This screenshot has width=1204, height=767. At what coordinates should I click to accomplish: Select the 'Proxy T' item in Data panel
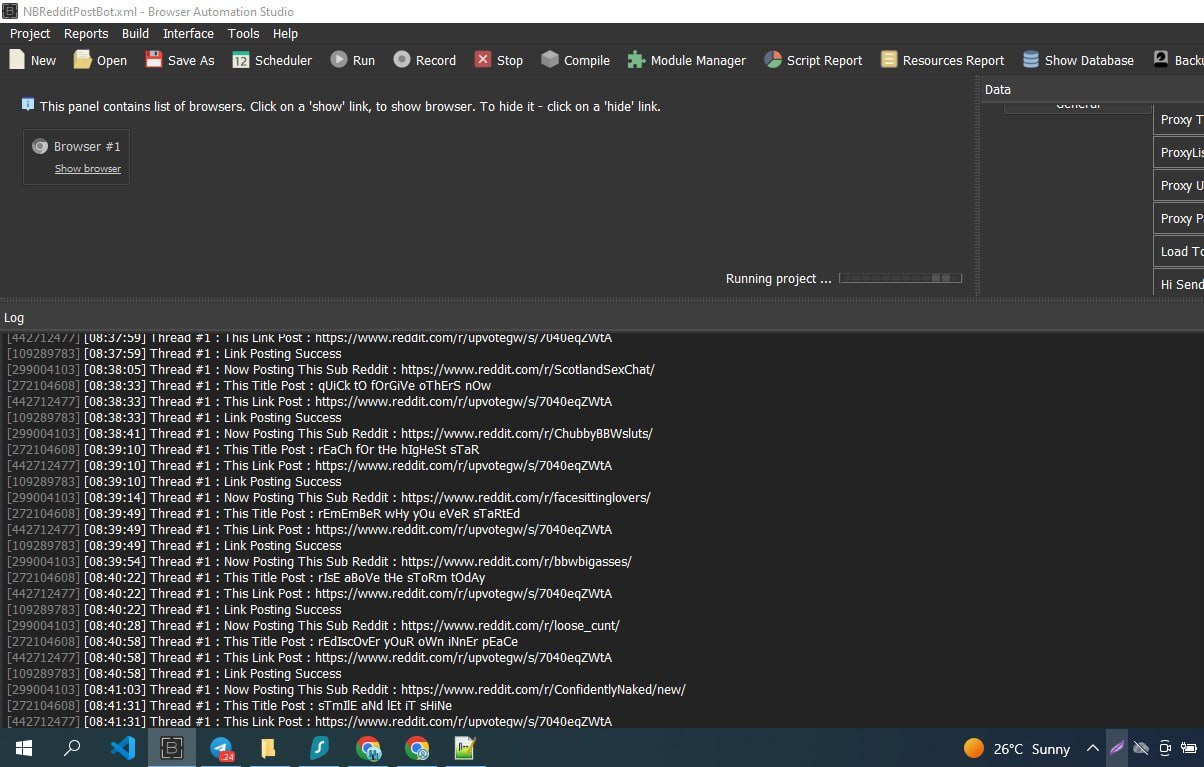tap(1179, 119)
